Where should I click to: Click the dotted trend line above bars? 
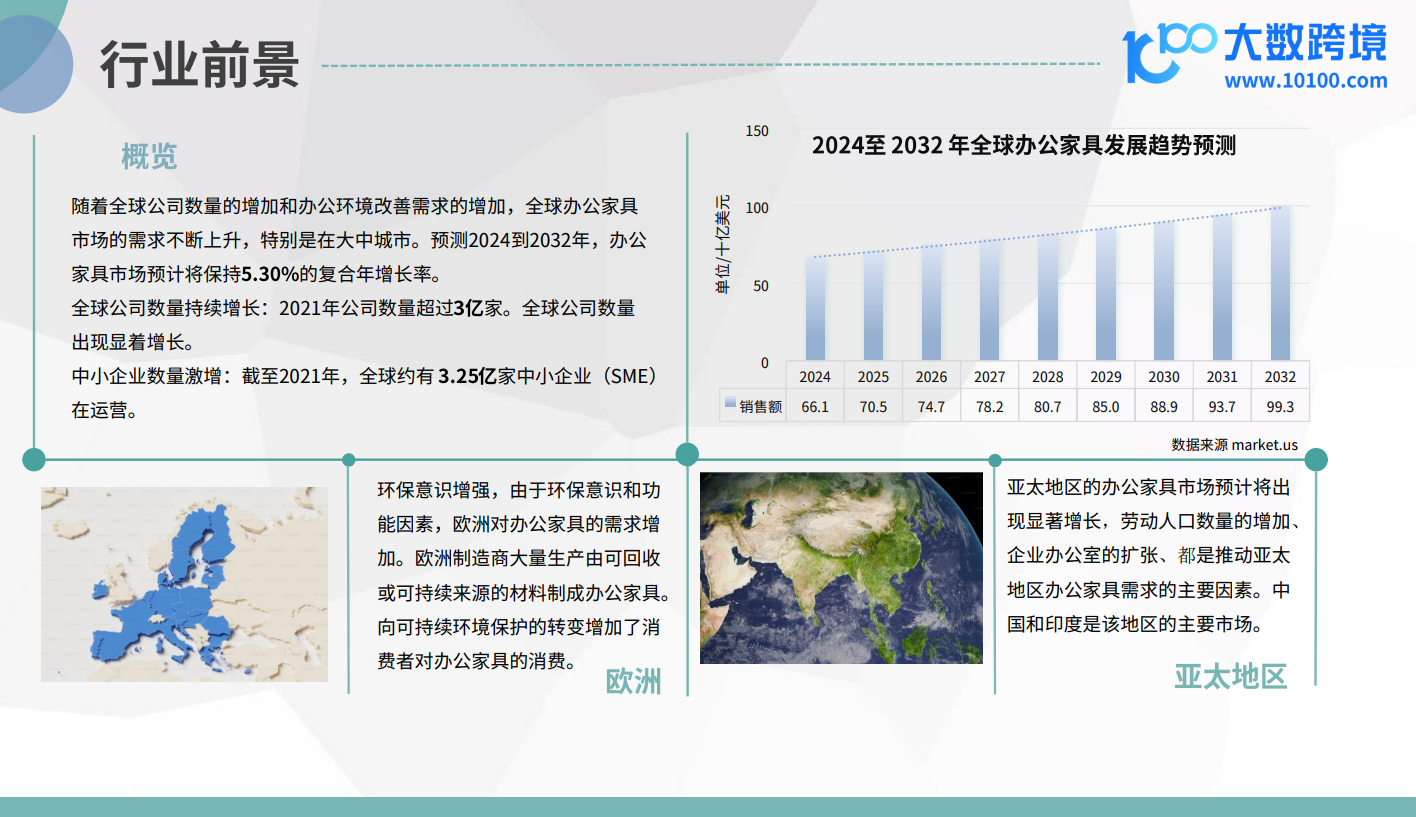pyautogui.click(x=1047, y=232)
